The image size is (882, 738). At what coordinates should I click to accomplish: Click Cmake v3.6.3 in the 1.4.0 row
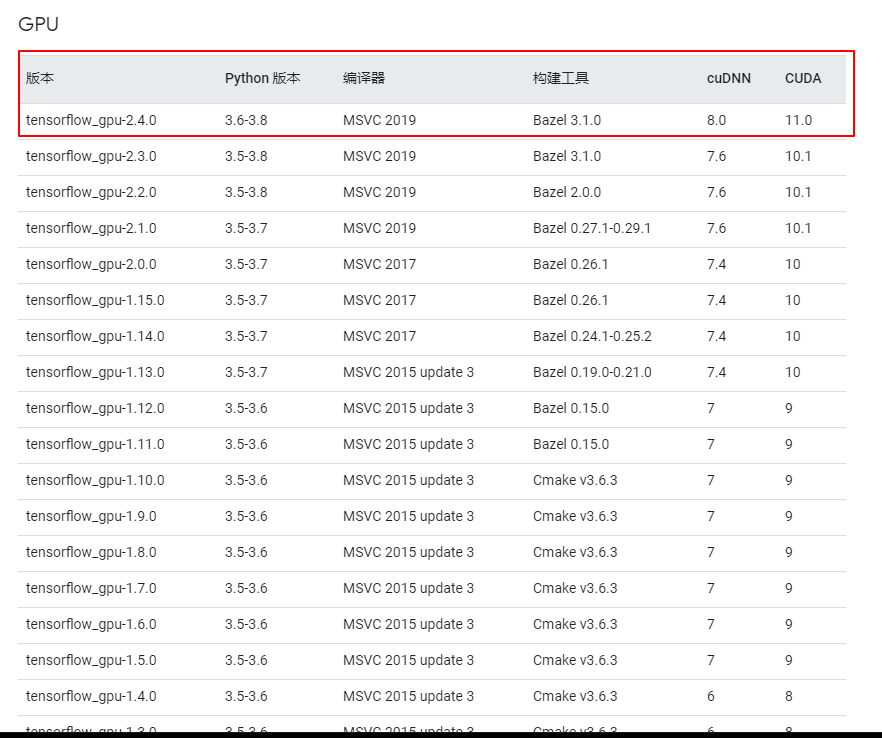(x=575, y=696)
